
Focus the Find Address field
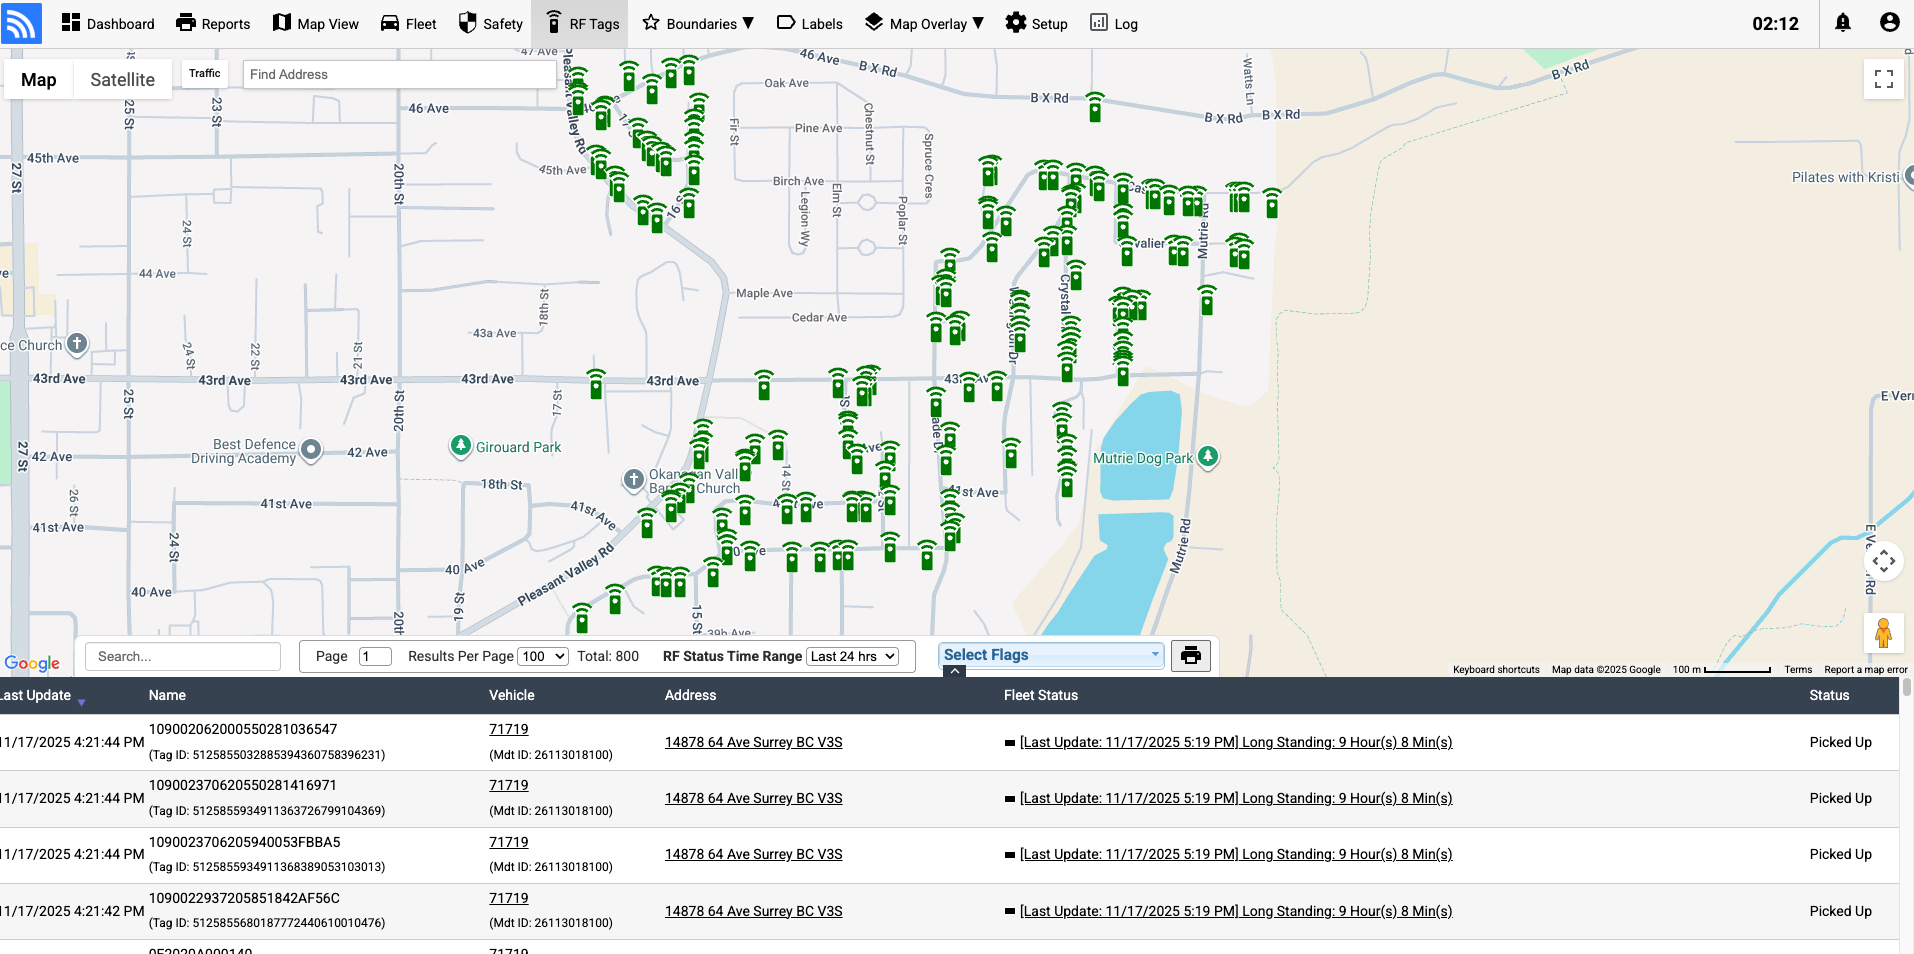click(x=399, y=74)
